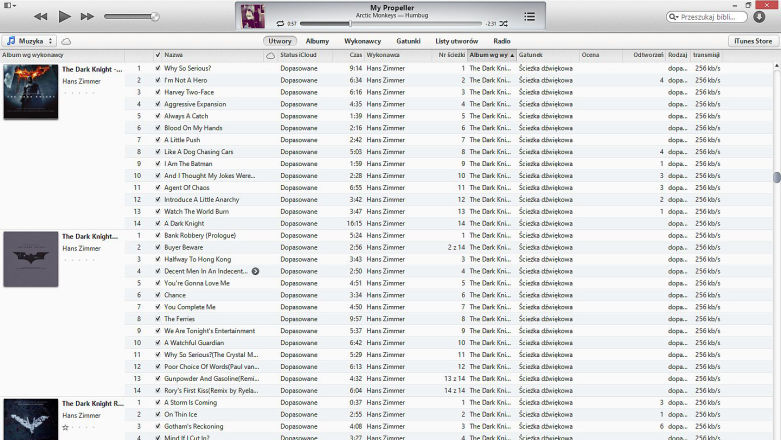Viewport: 781px width, 440px height.
Task: Click the iCloud icon beside Muzyka
Action: (x=66, y=41)
